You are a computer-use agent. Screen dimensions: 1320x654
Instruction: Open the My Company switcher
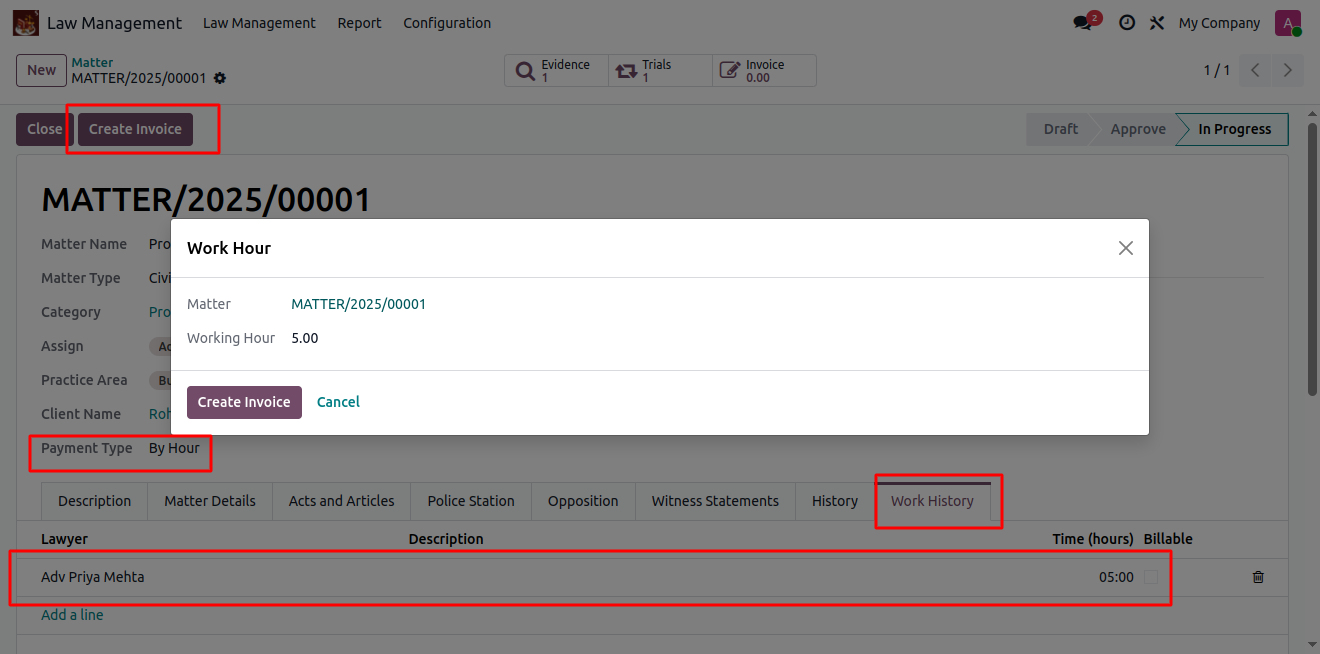tap(1219, 23)
